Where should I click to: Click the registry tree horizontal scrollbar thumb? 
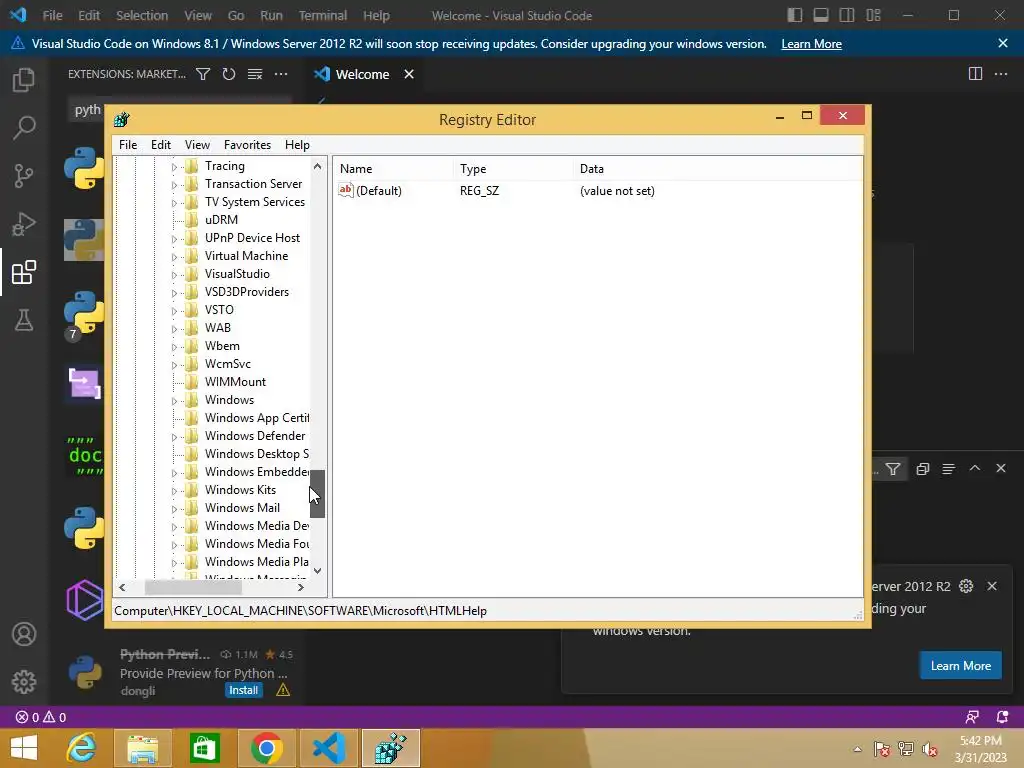[x=193, y=587]
